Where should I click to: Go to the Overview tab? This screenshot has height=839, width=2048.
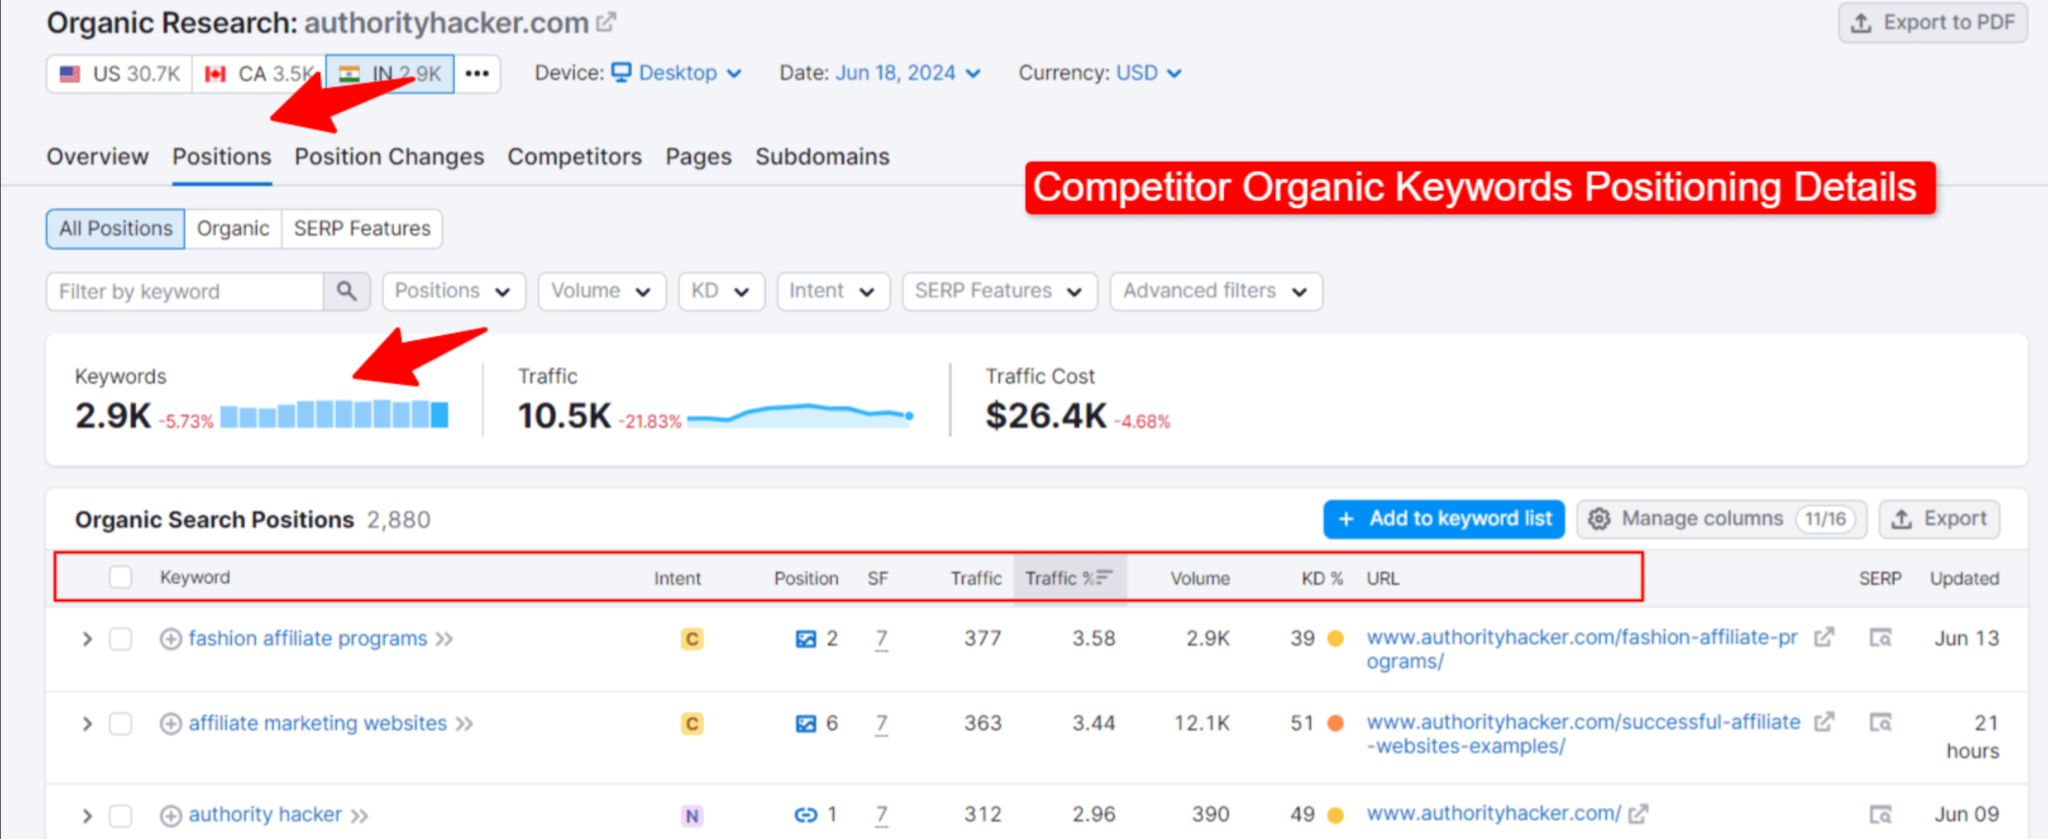(97, 157)
